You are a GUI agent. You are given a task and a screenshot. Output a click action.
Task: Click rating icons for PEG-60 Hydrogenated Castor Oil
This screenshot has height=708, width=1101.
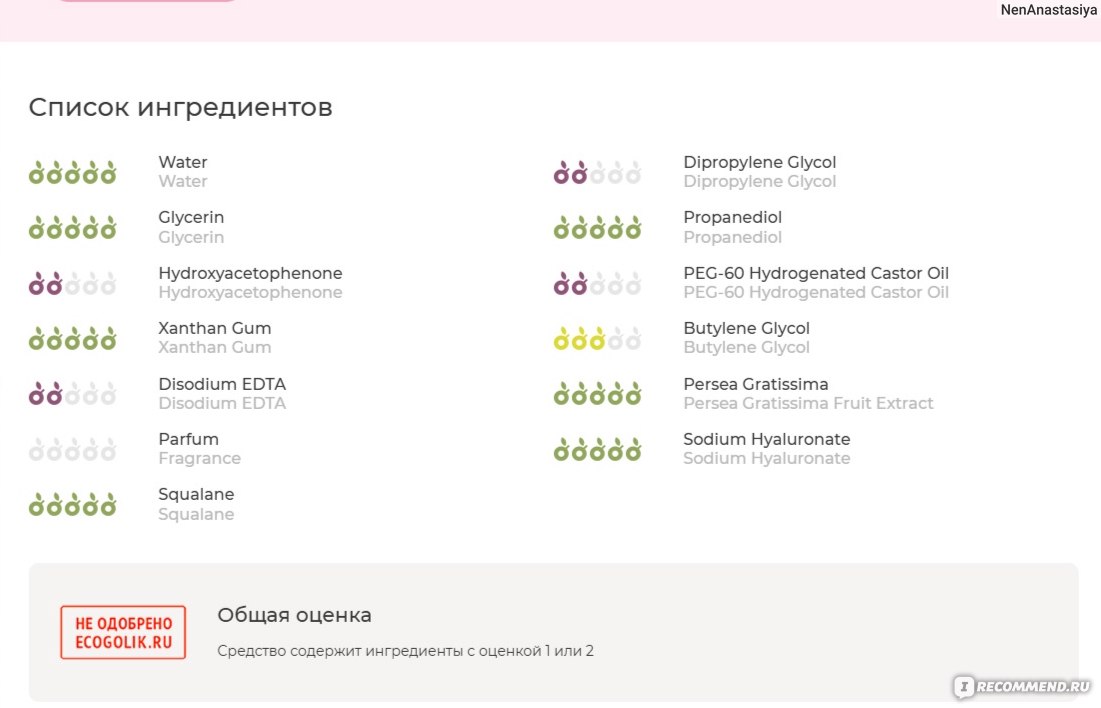598,283
